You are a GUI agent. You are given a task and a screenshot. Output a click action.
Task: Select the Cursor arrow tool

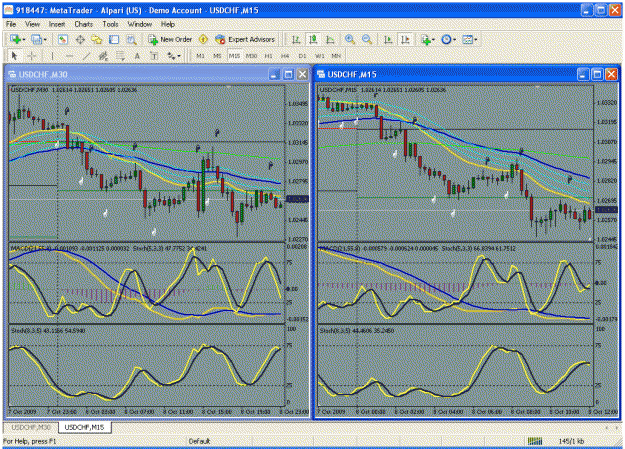pos(14,56)
